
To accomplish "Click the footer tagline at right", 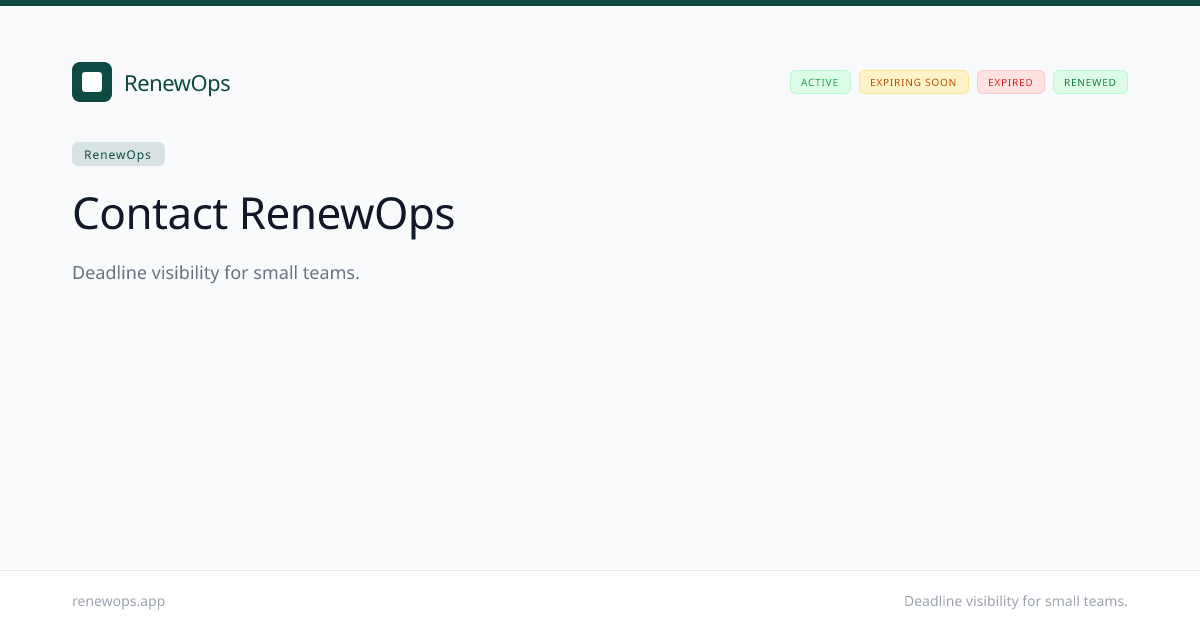I will (x=1016, y=601).
